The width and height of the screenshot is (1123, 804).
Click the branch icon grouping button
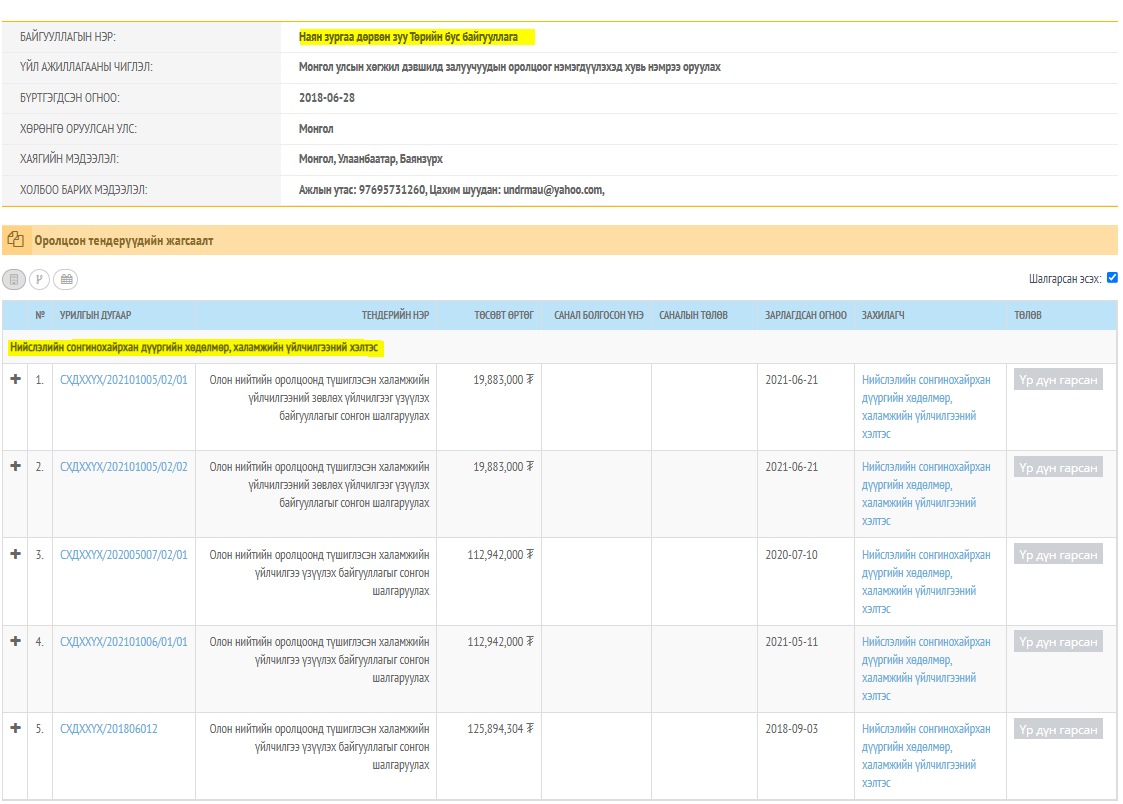pyautogui.click(x=40, y=280)
